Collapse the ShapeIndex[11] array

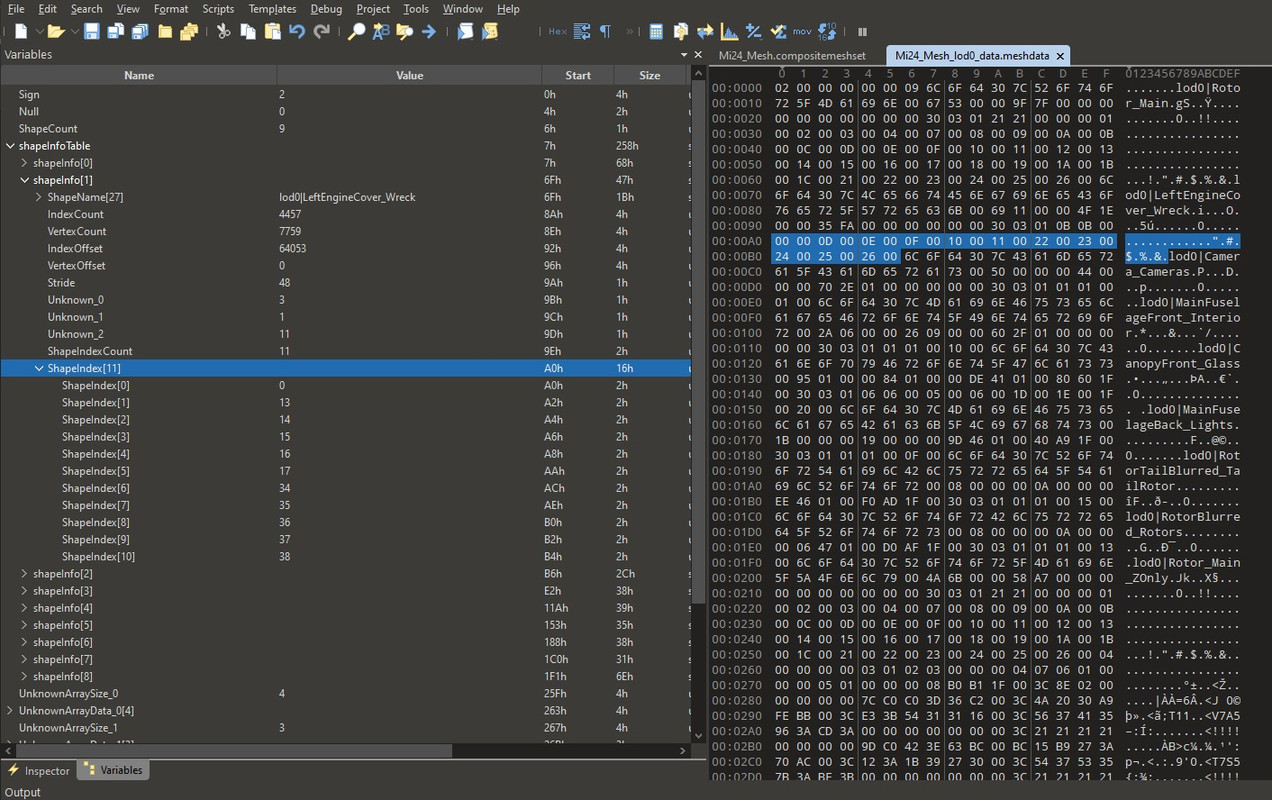pyautogui.click(x=39, y=368)
